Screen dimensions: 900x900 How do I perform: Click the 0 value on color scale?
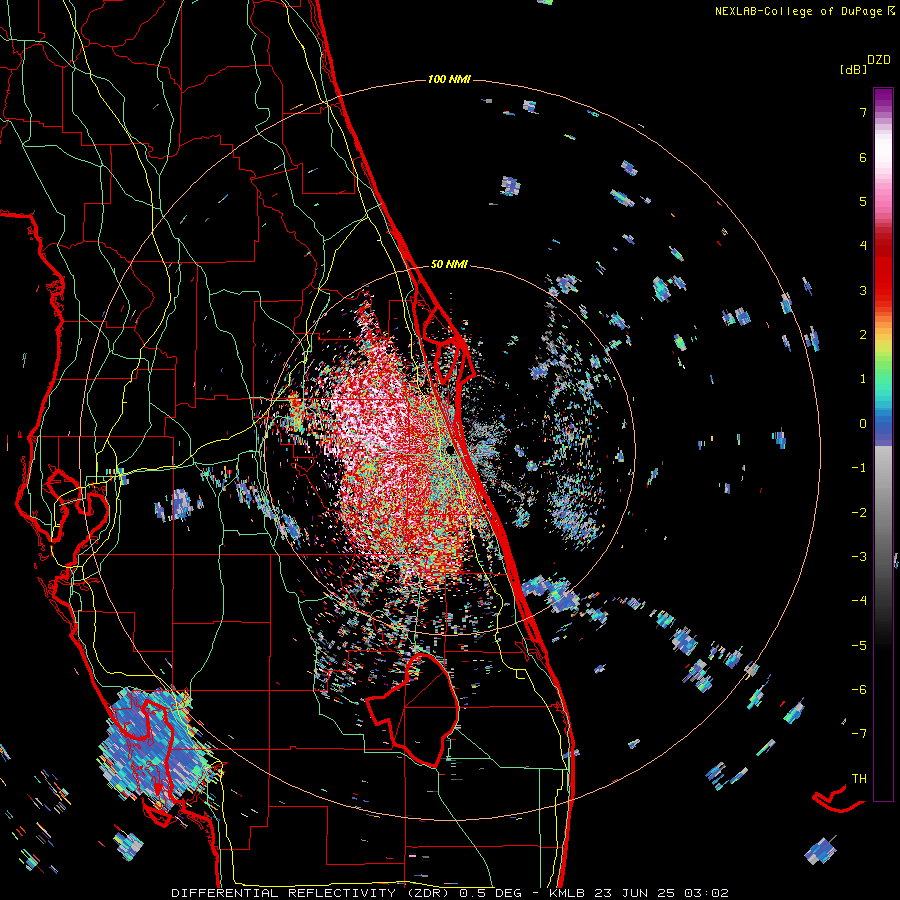coord(863,424)
